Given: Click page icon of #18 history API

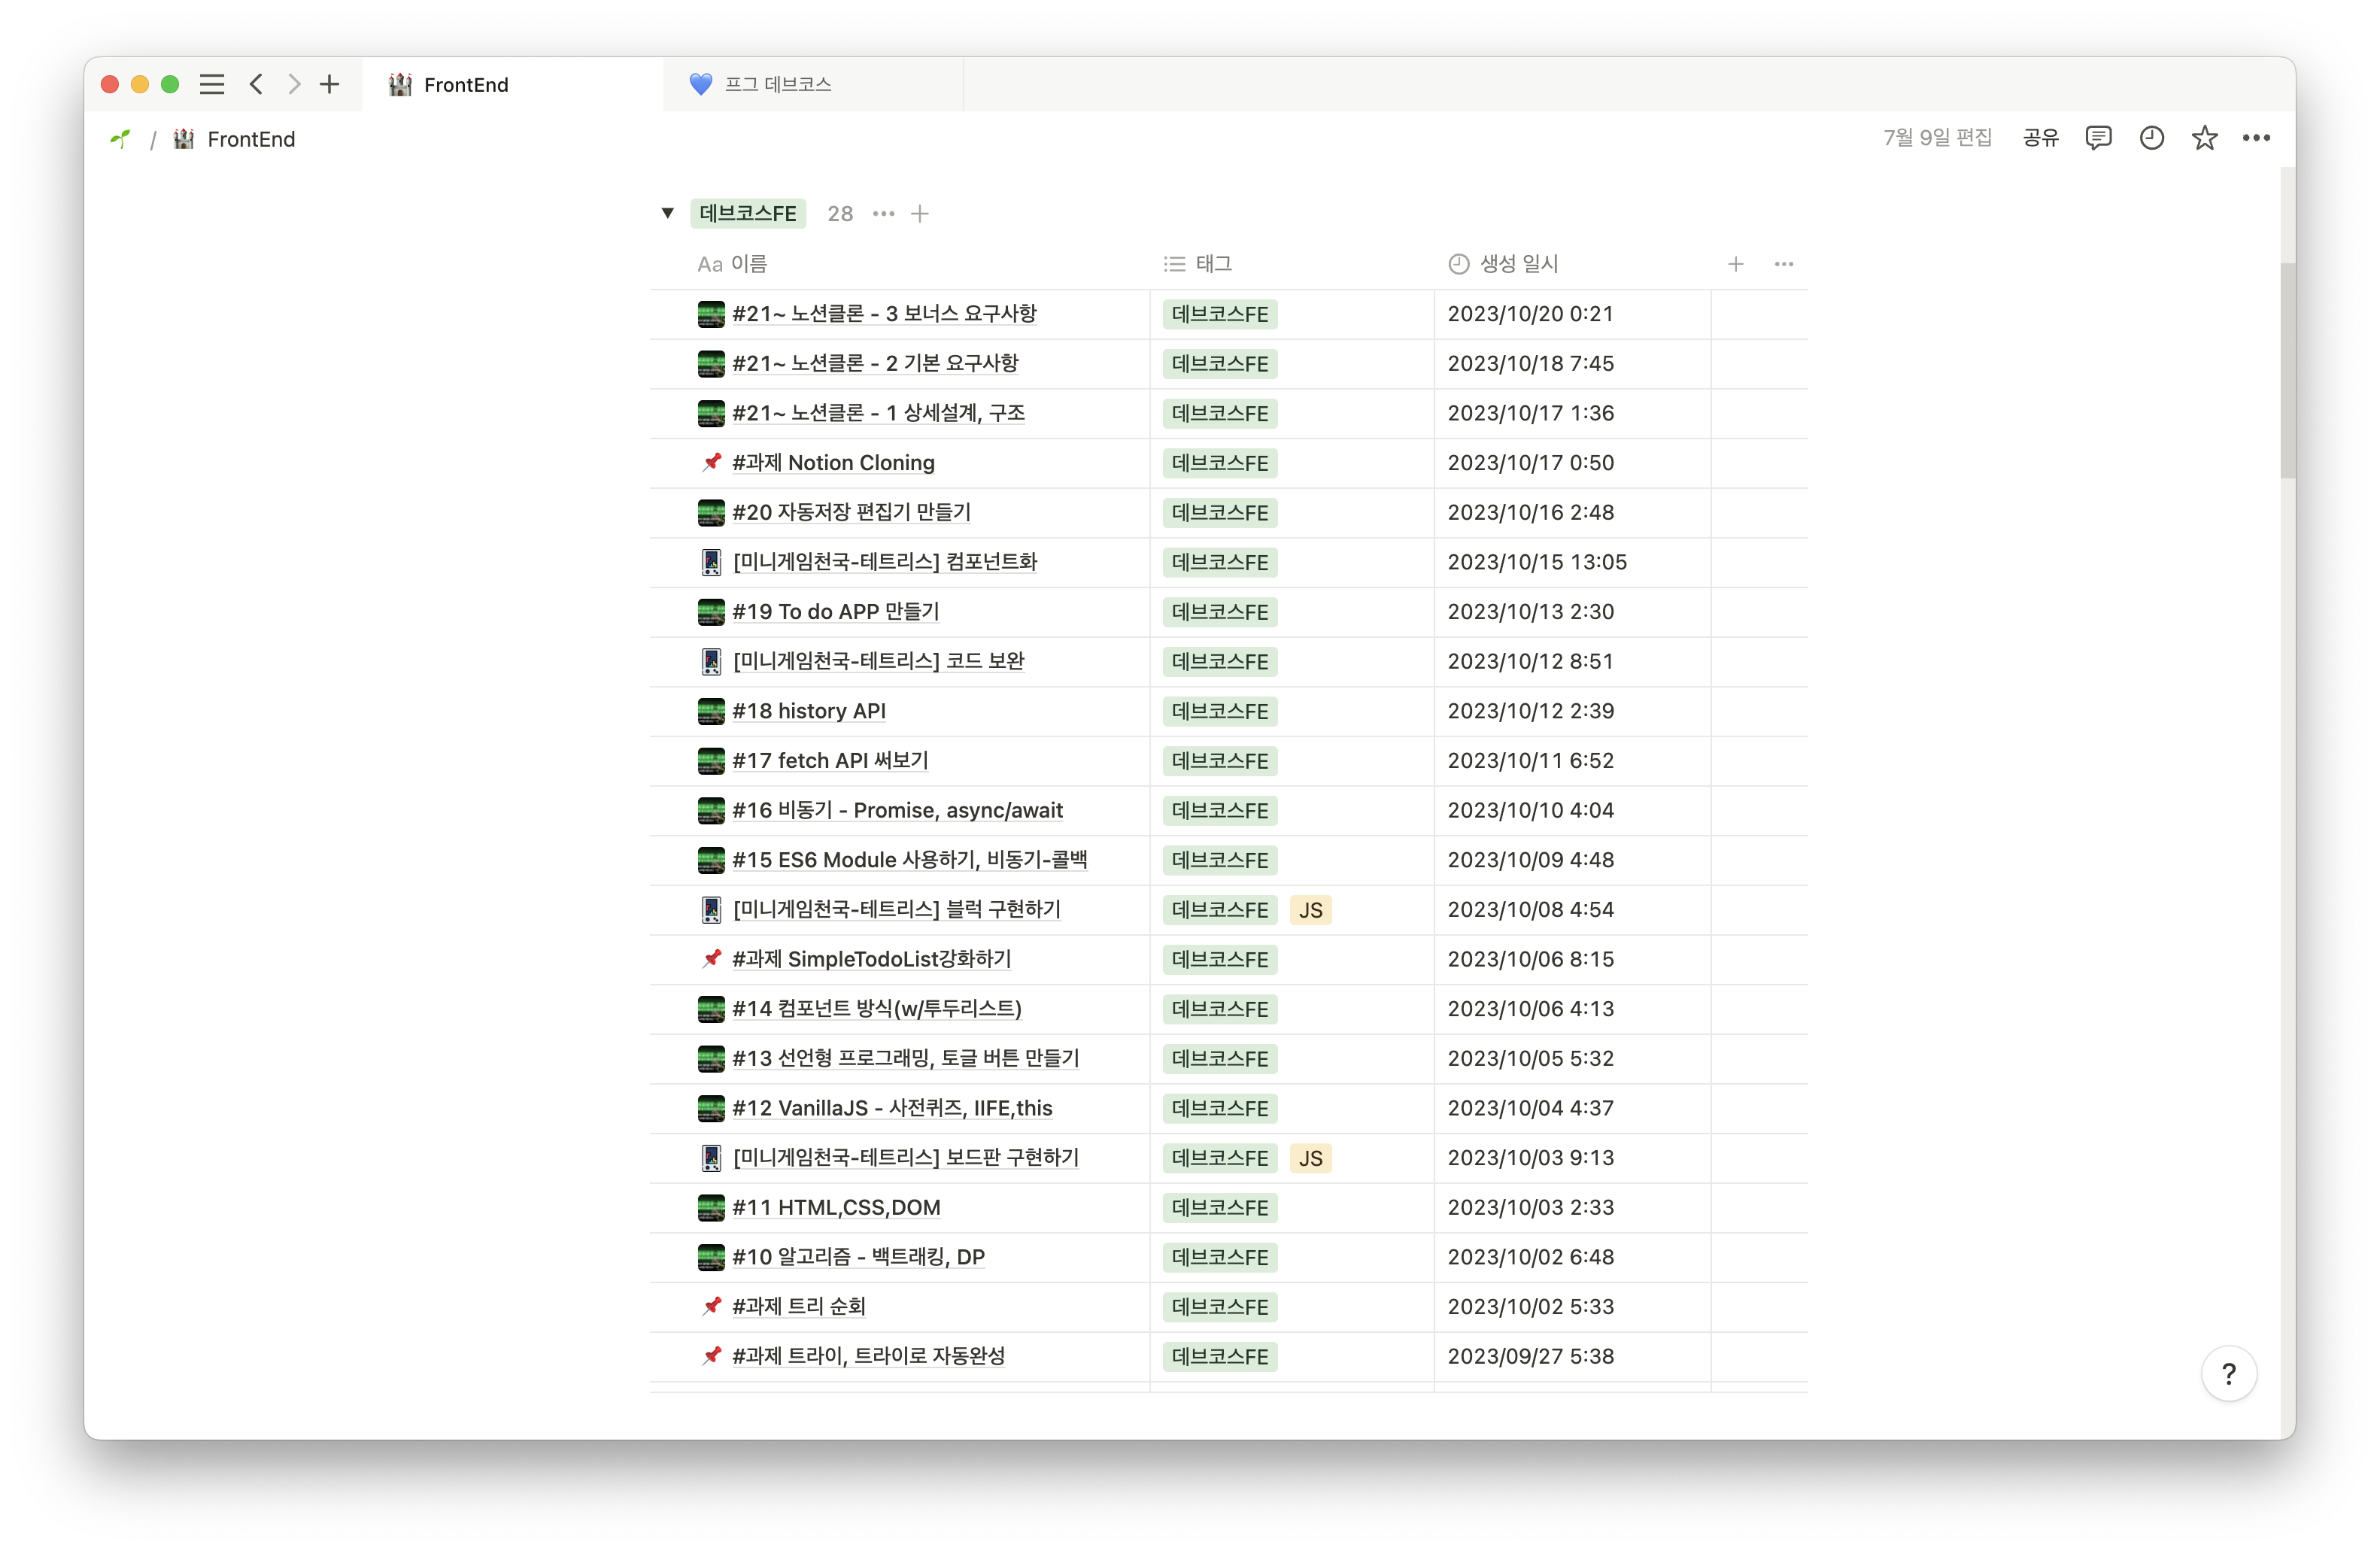Looking at the screenshot, I should point(711,711).
